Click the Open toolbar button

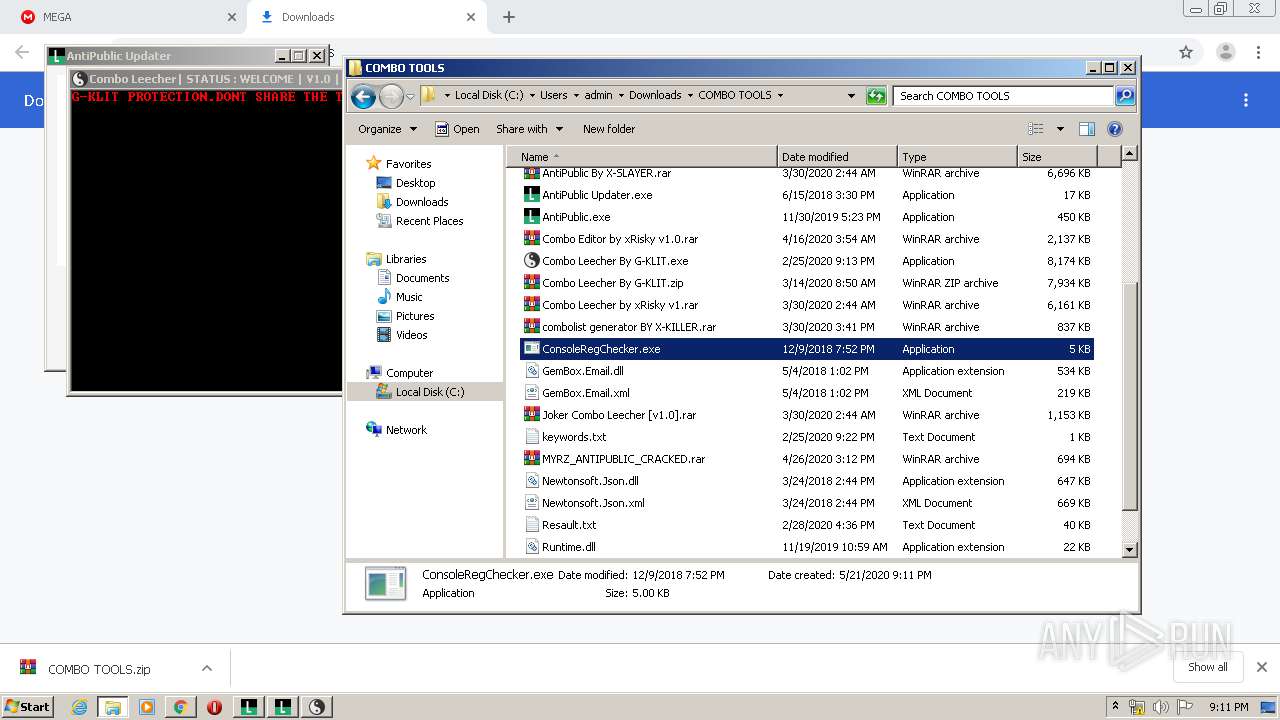point(457,129)
